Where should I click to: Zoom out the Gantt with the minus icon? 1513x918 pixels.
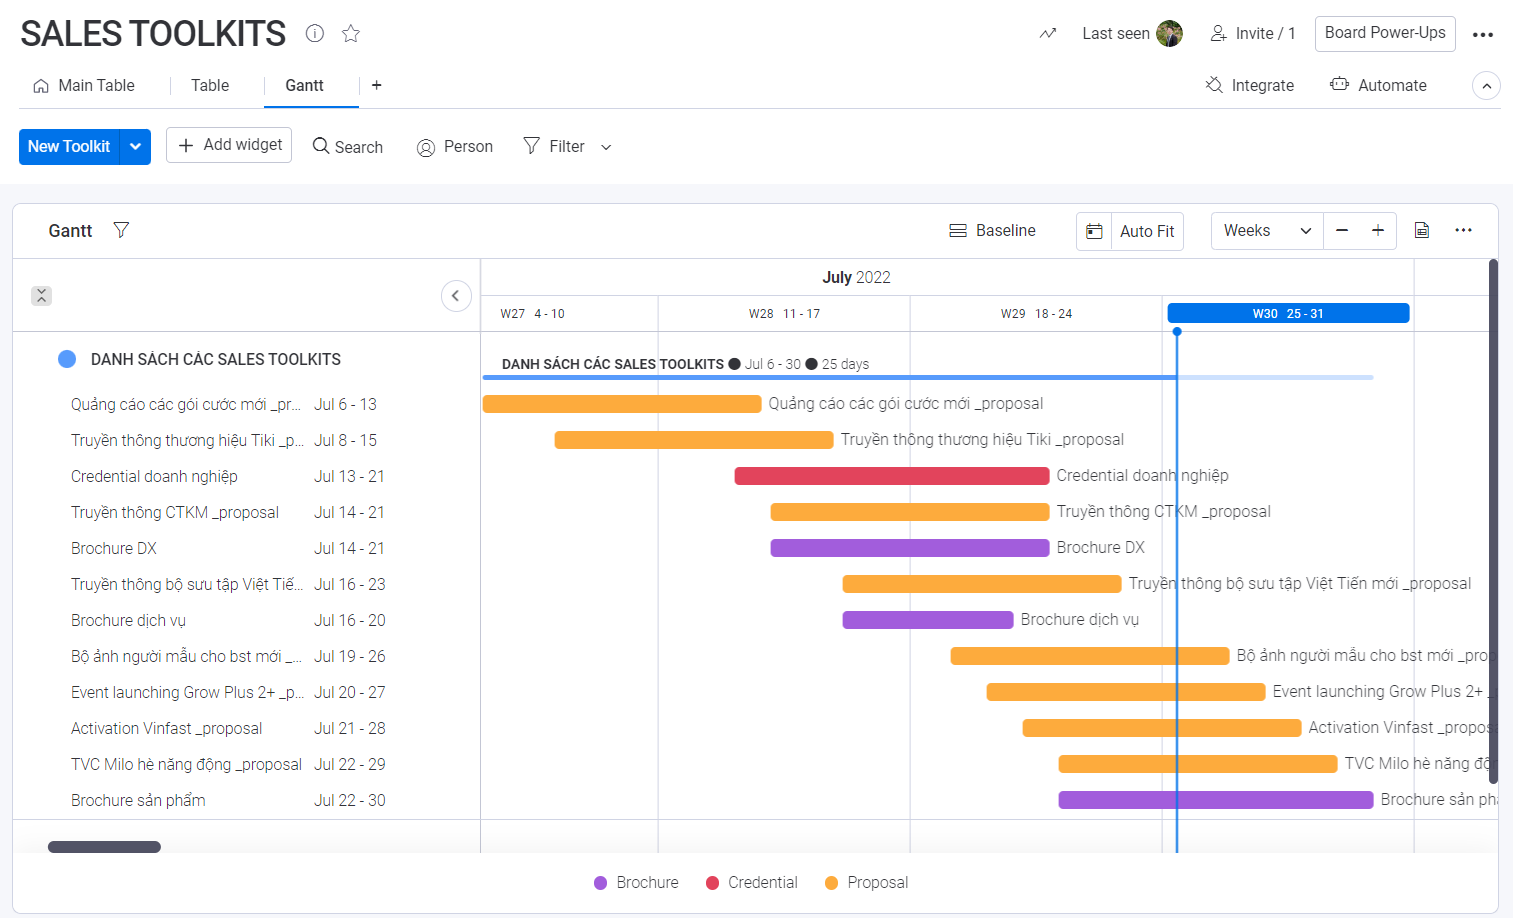(1342, 230)
